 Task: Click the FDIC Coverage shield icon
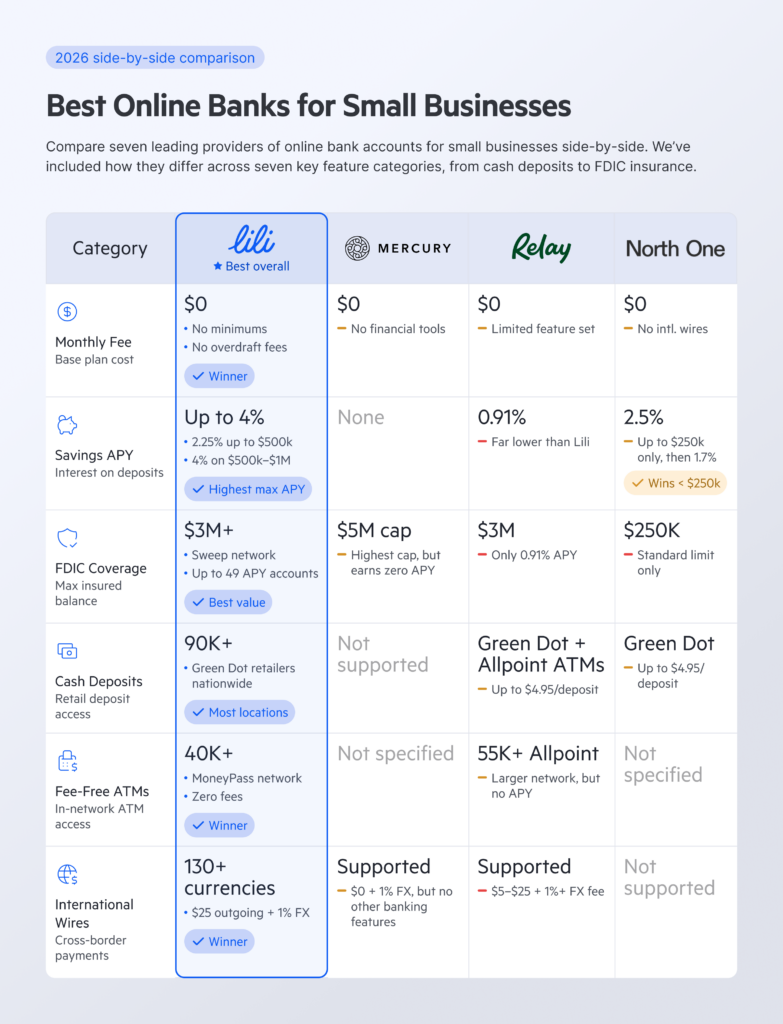pos(67,538)
